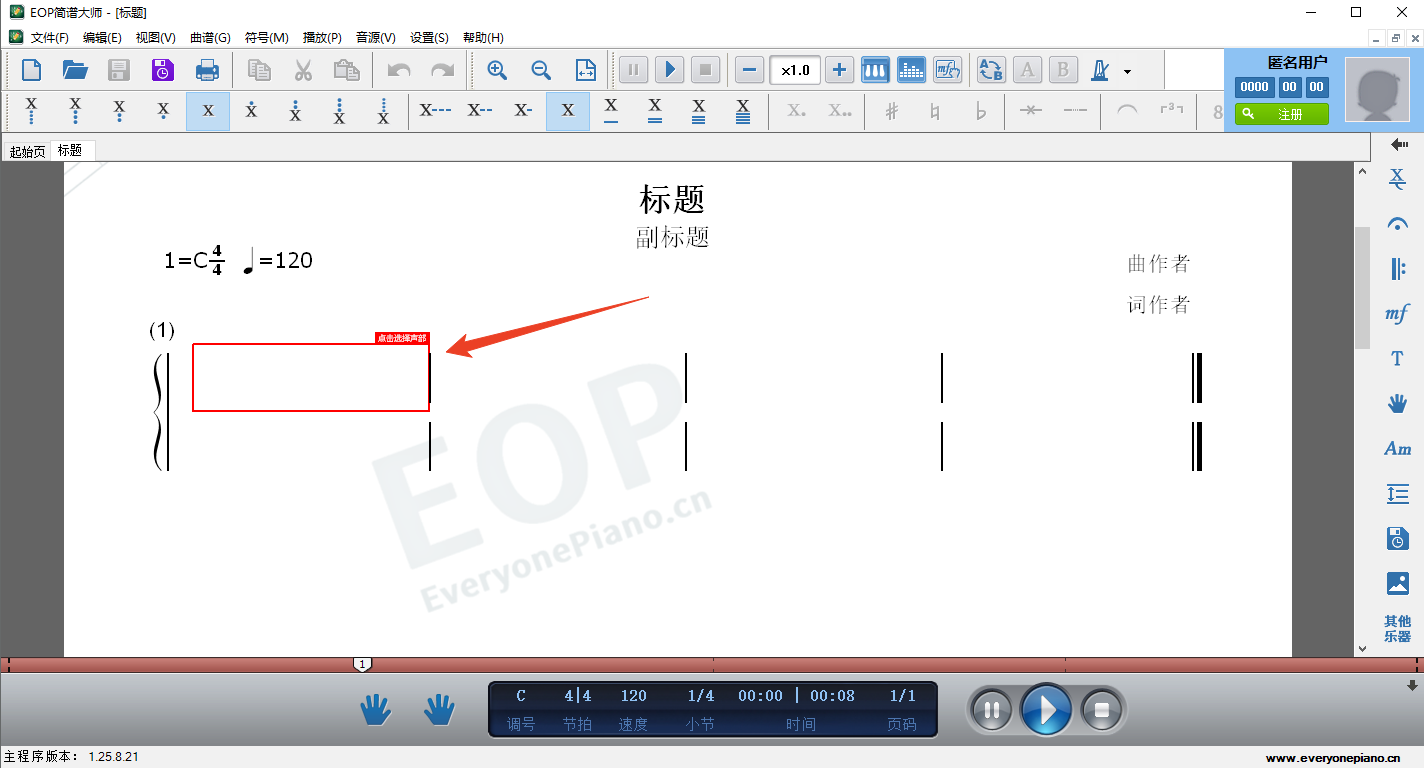This screenshot has width=1424, height=768.
Task: Open the Am chord side panel
Action: (1397, 449)
